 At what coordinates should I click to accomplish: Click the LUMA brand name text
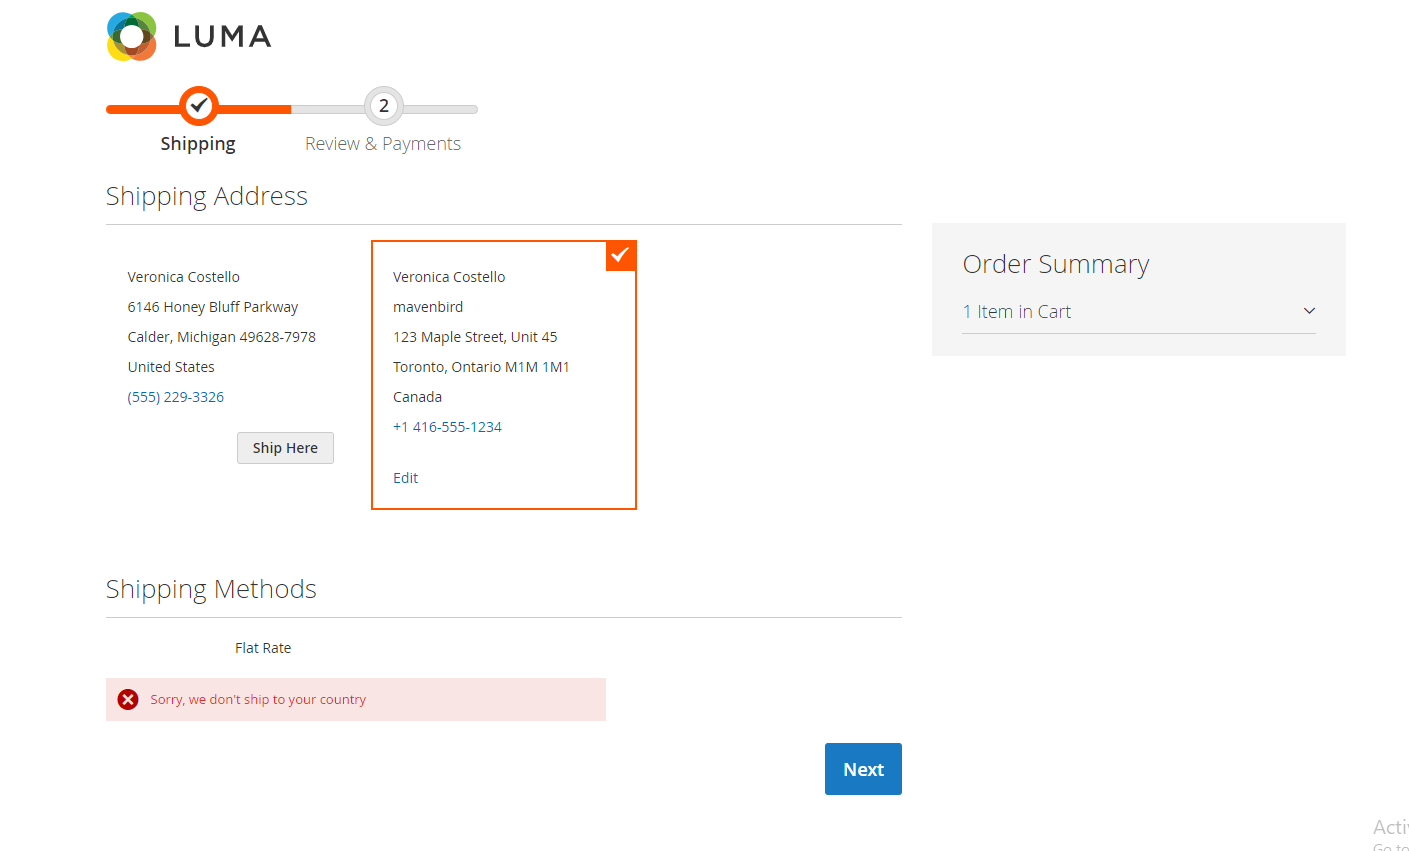(x=222, y=37)
